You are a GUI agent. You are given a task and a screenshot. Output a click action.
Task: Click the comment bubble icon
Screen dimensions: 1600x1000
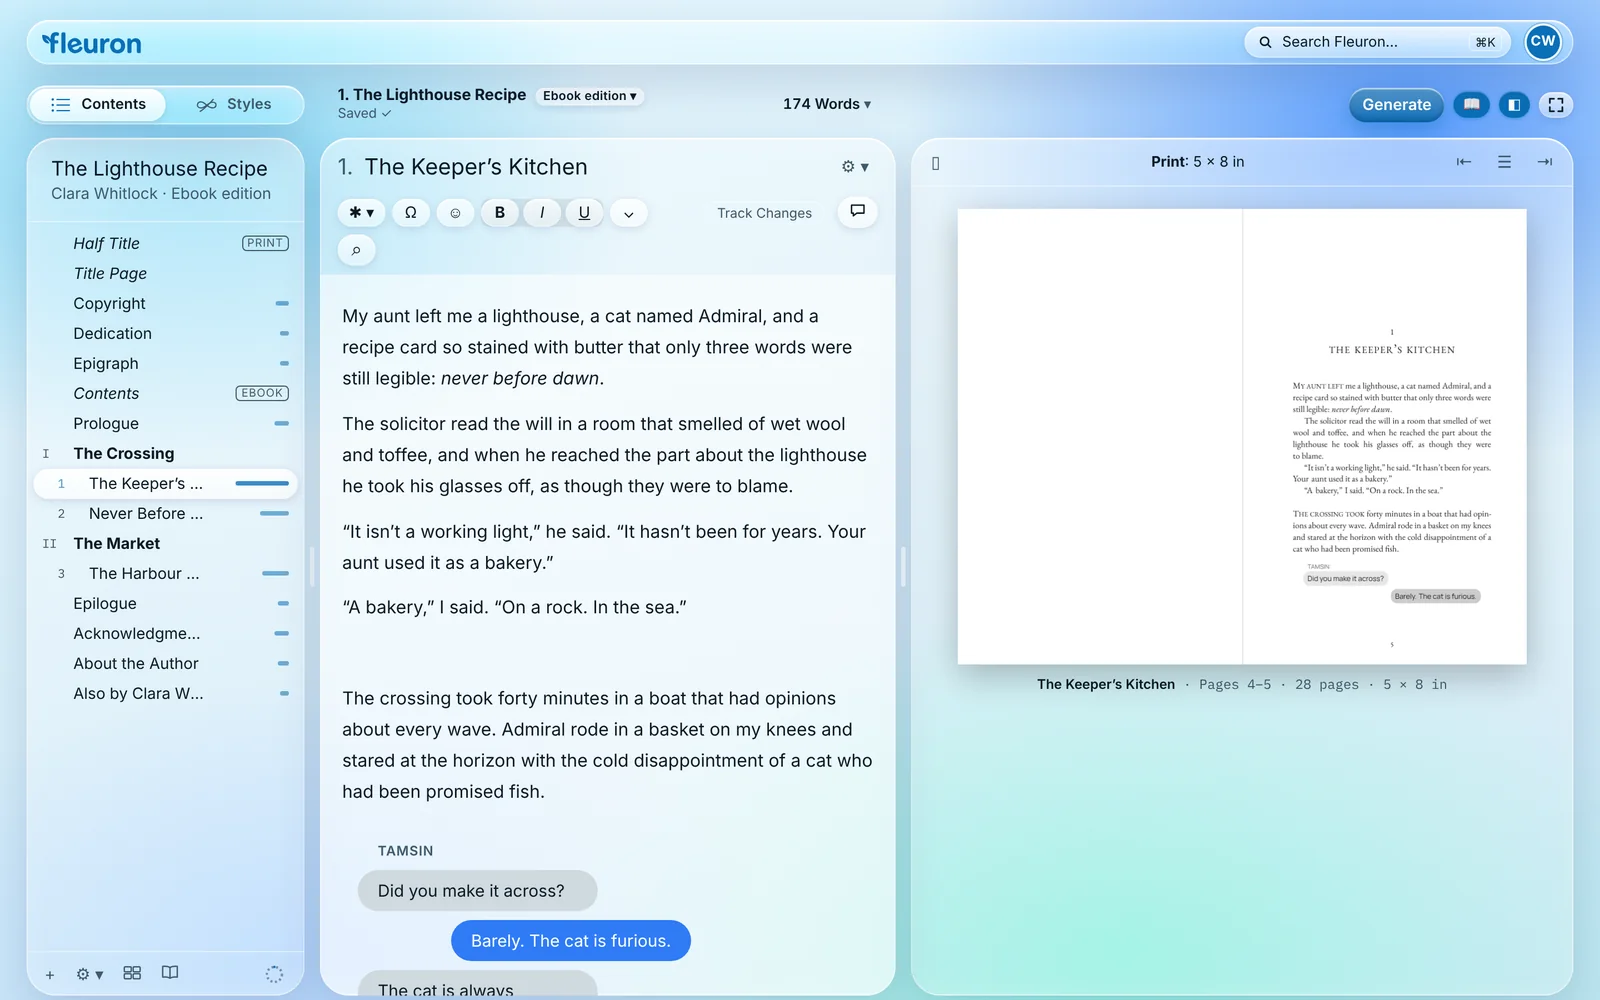pyautogui.click(x=857, y=211)
